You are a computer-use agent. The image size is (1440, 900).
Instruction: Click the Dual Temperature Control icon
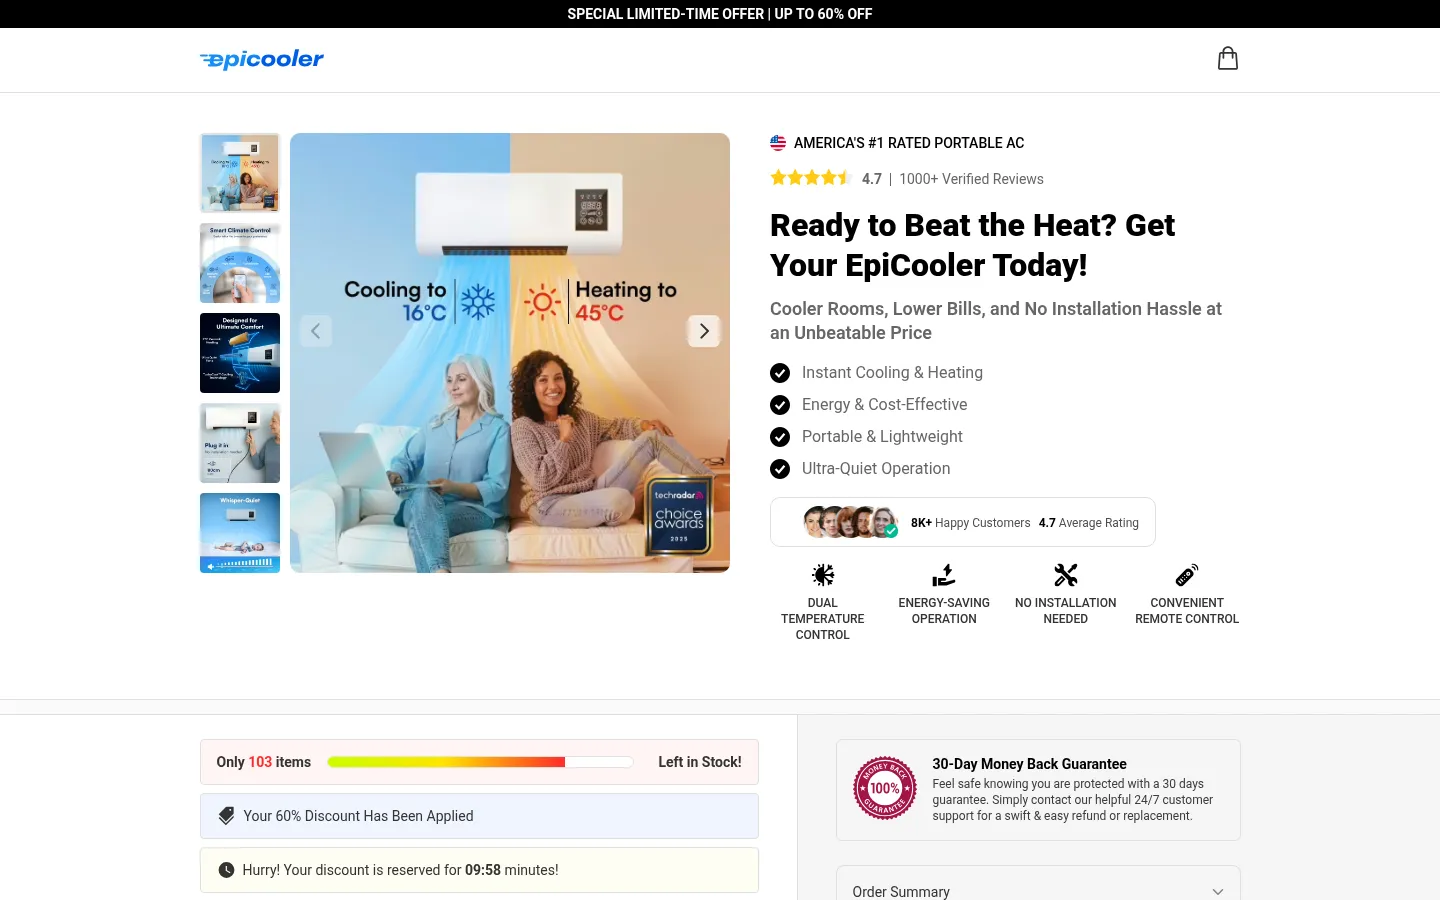pyautogui.click(x=823, y=575)
